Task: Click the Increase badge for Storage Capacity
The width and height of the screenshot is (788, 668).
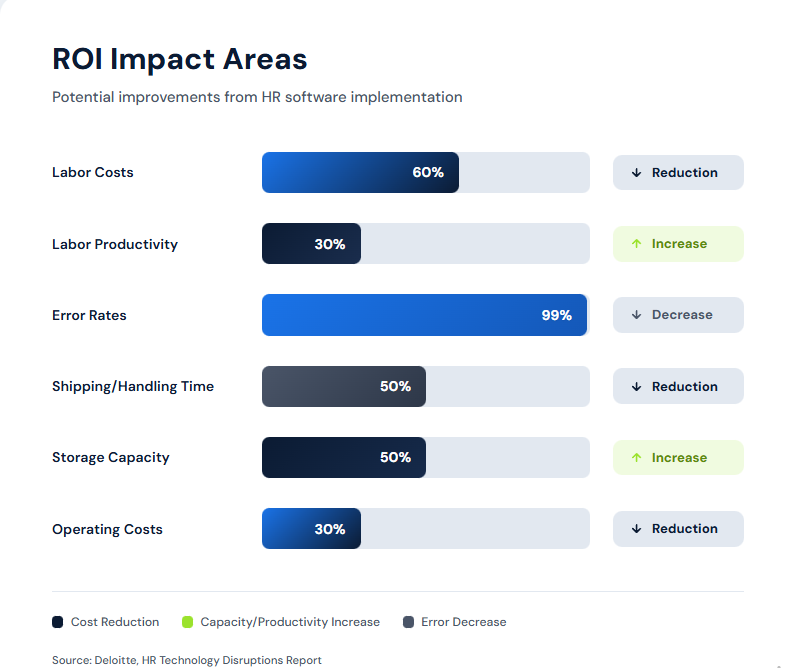Action: [x=678, y=458]
